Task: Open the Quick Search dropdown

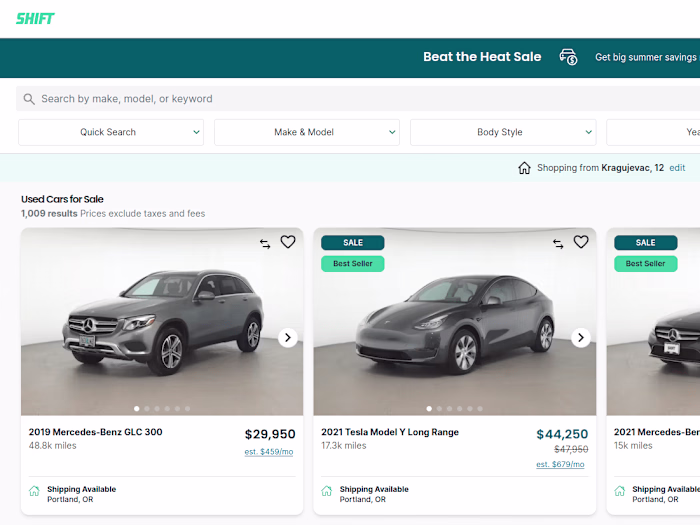Action: [110, 132]
